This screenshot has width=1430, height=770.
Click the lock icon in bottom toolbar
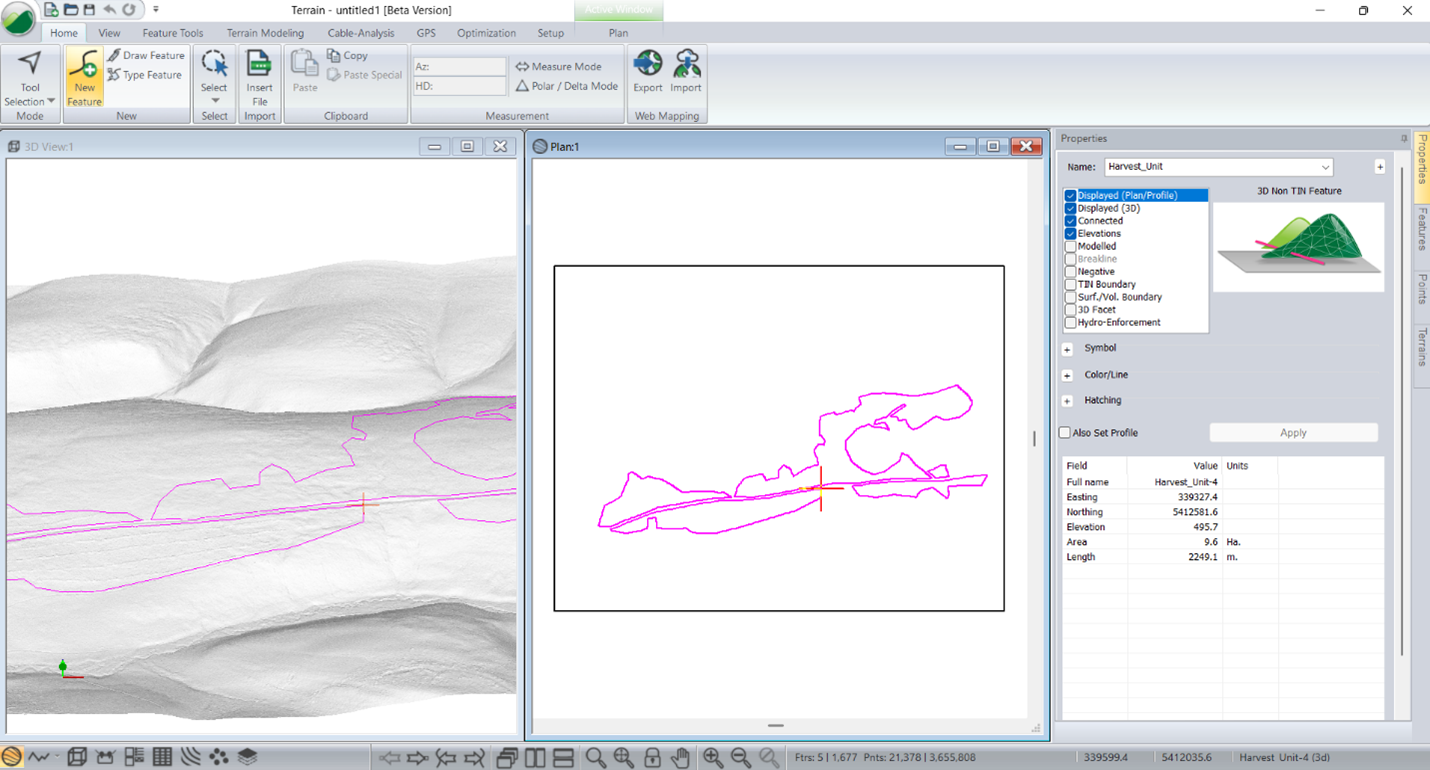(x=652, y=758)
